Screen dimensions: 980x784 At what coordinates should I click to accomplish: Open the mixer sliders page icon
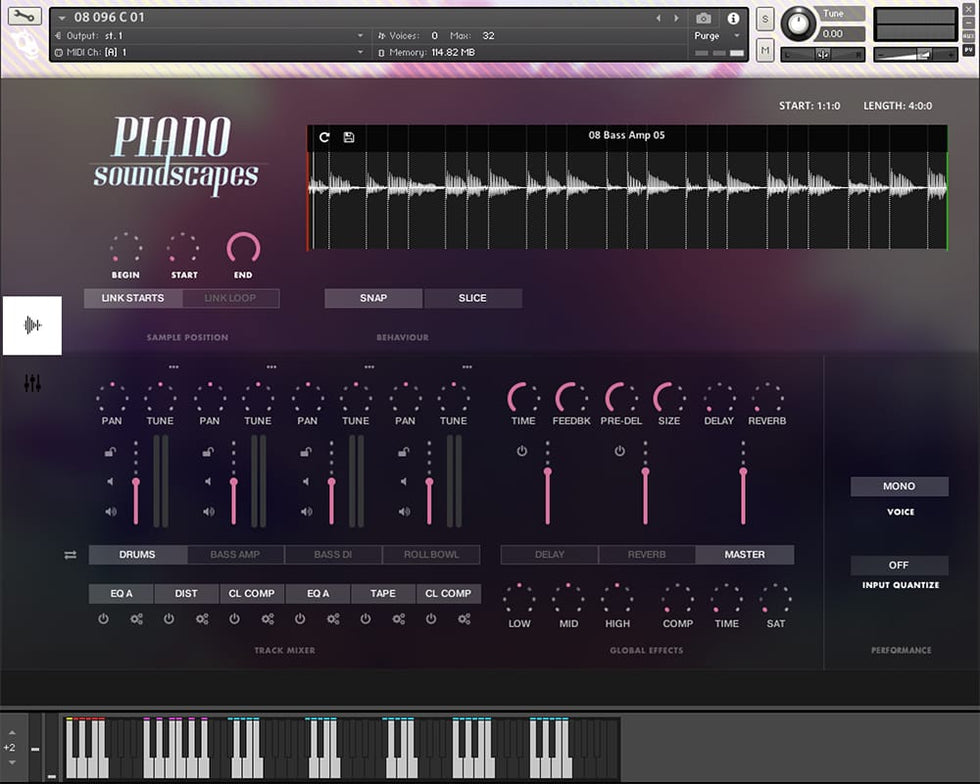[32, 383]
